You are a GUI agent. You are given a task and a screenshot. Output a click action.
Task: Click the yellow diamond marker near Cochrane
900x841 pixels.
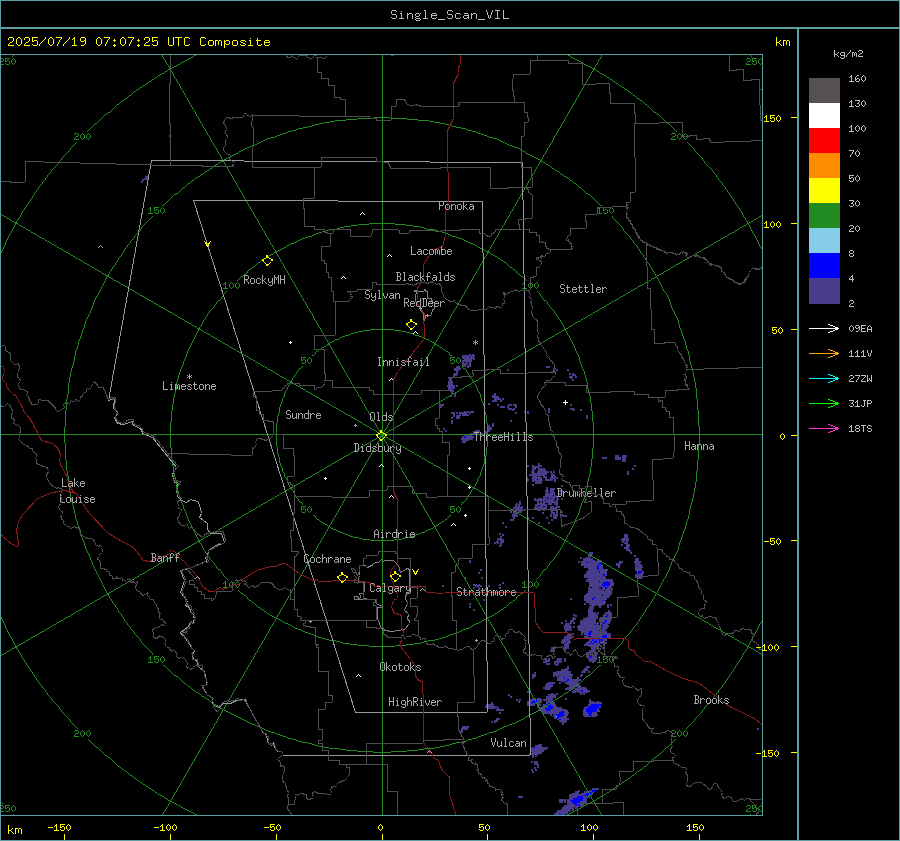point(343,577)
